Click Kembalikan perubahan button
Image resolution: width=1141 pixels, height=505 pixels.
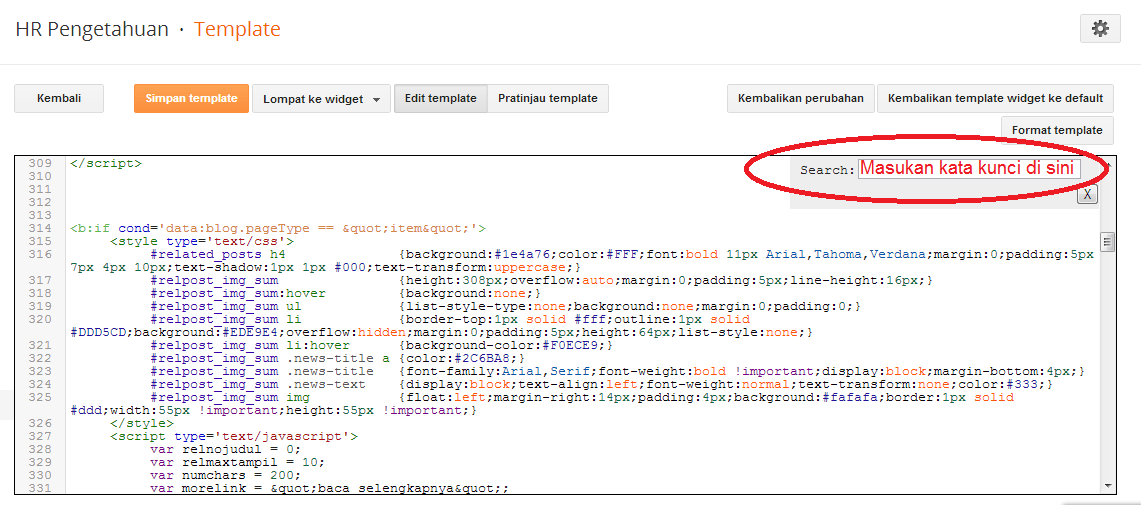coord(800,98)
